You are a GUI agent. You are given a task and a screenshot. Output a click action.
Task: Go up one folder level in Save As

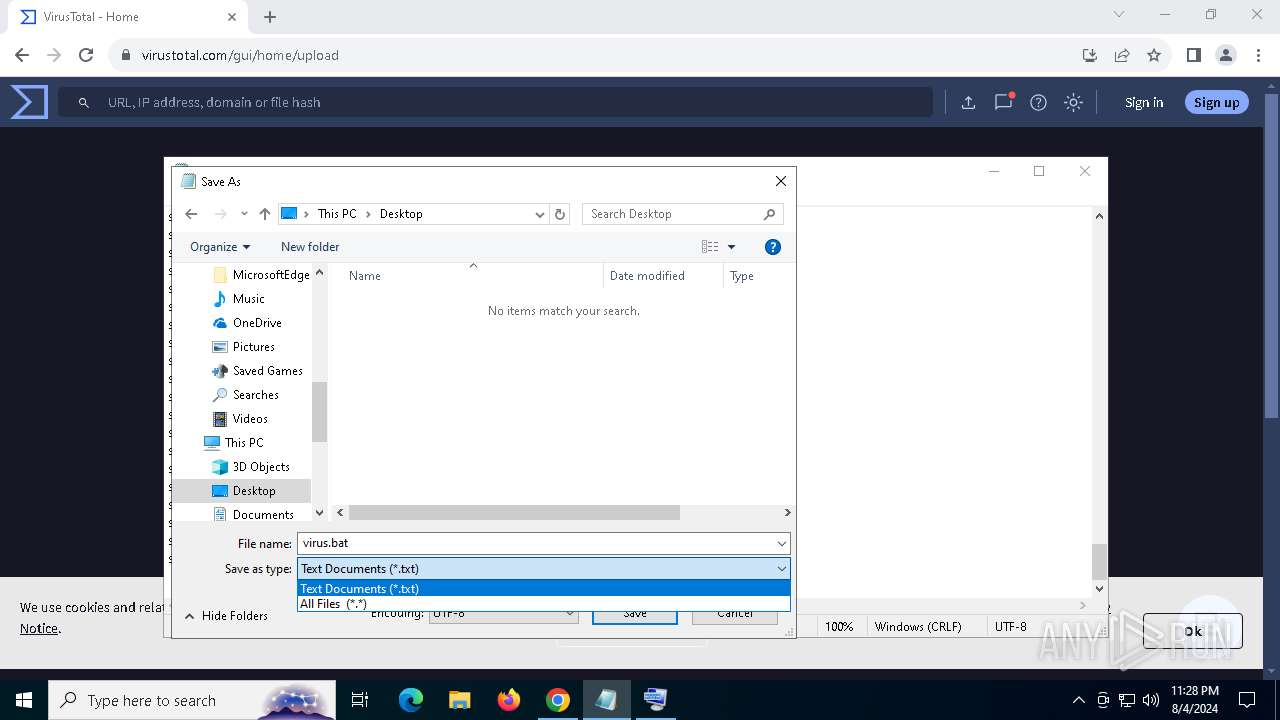[x=264, y=214]
